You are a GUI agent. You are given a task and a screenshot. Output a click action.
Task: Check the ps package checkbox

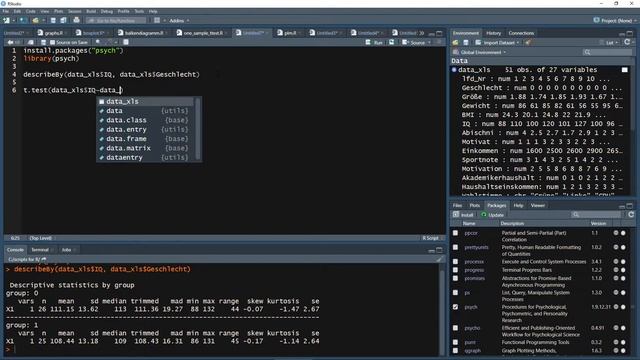click(x=456, y=293)
